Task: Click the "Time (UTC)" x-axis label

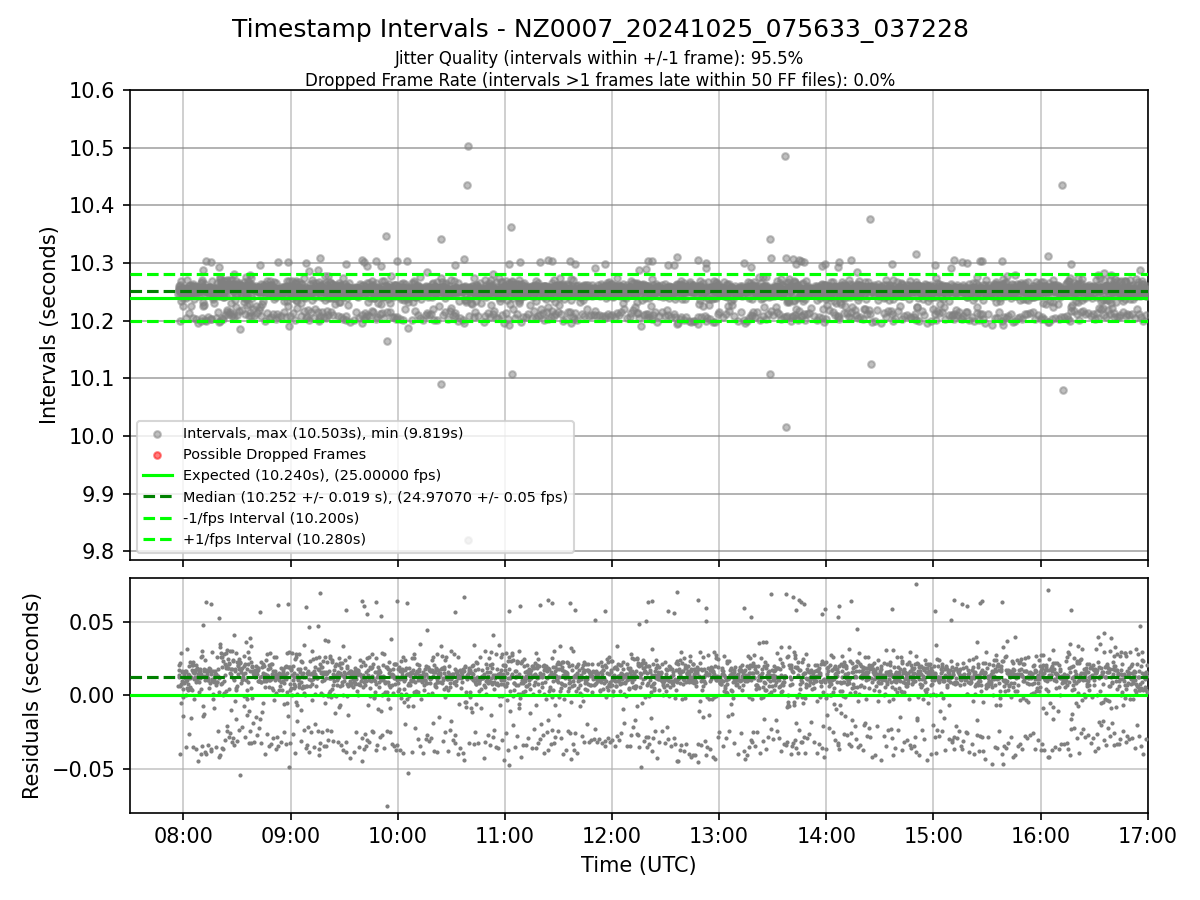Action: [x=638, y=865]
